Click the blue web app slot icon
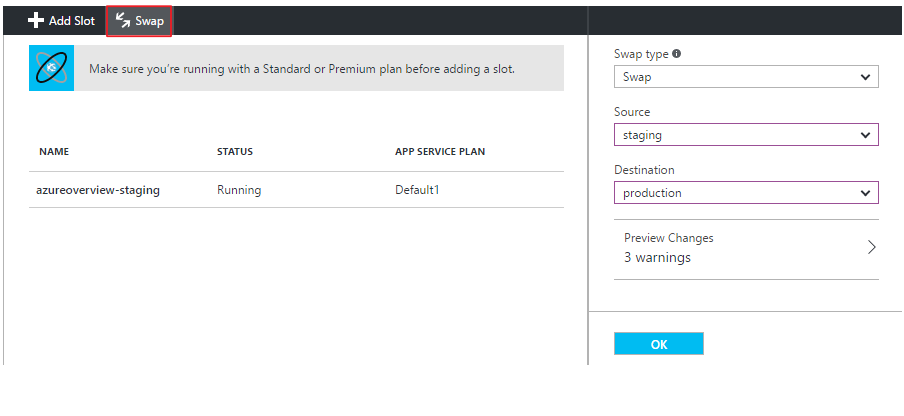 coord(51,69)
